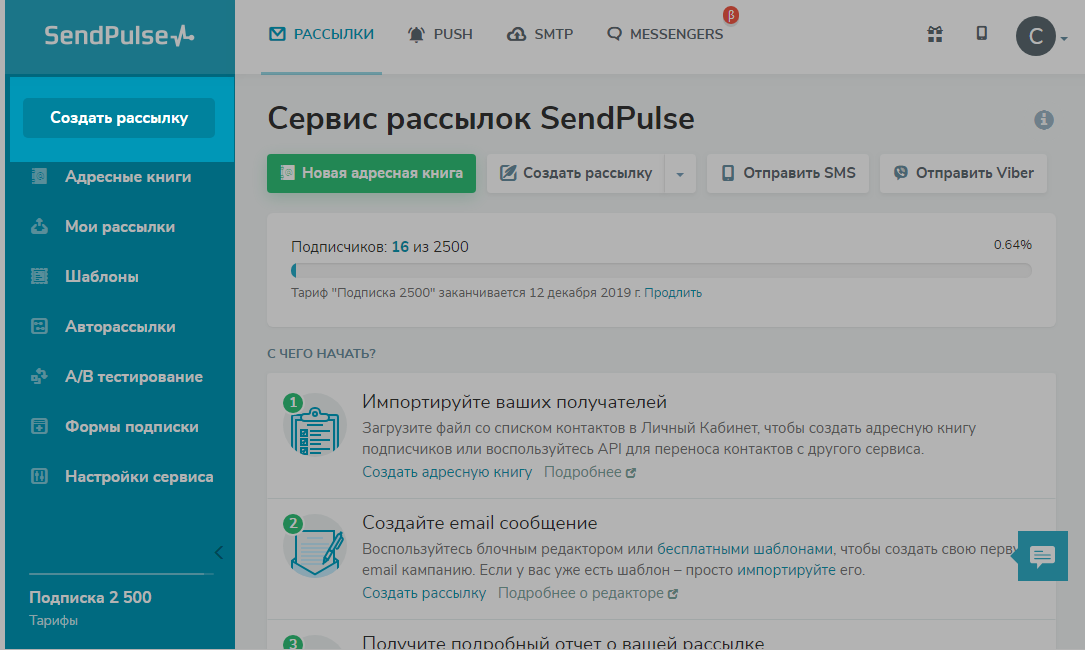Expand the Создать рассылку dropdown arrow
The width and height of the screenshot is (1085, 650).
(680, 174)
